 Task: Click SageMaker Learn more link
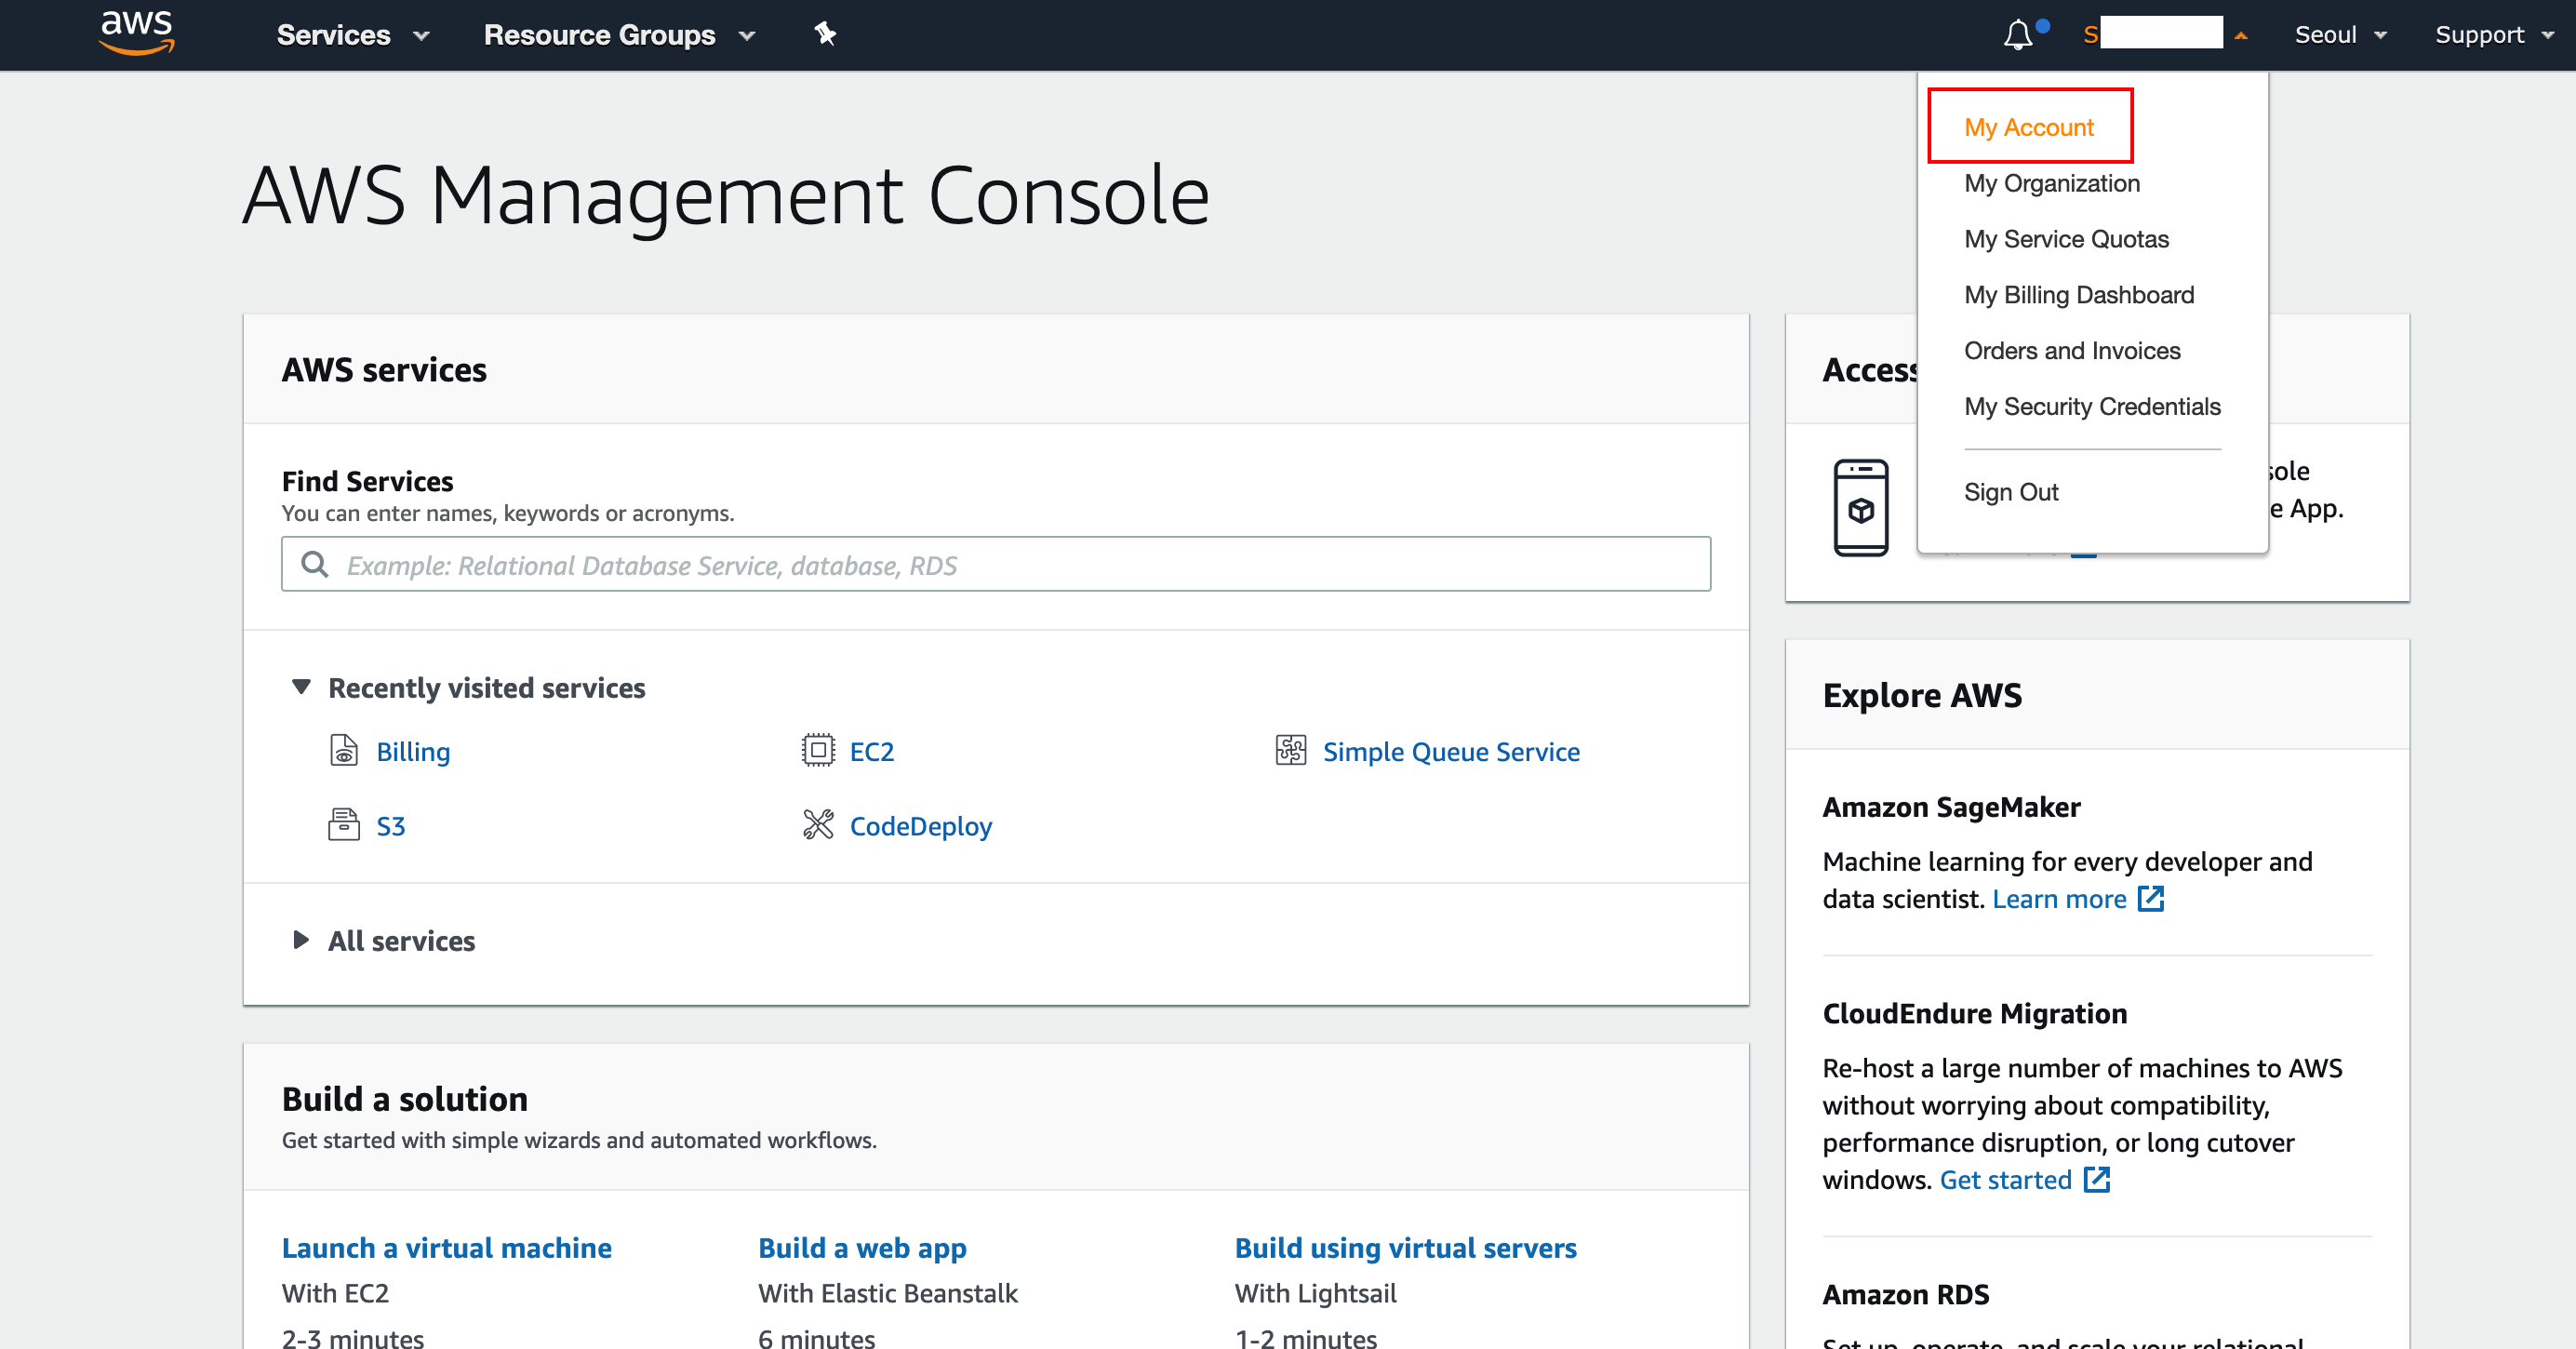pyautogui.click(x=2059, y=899)
